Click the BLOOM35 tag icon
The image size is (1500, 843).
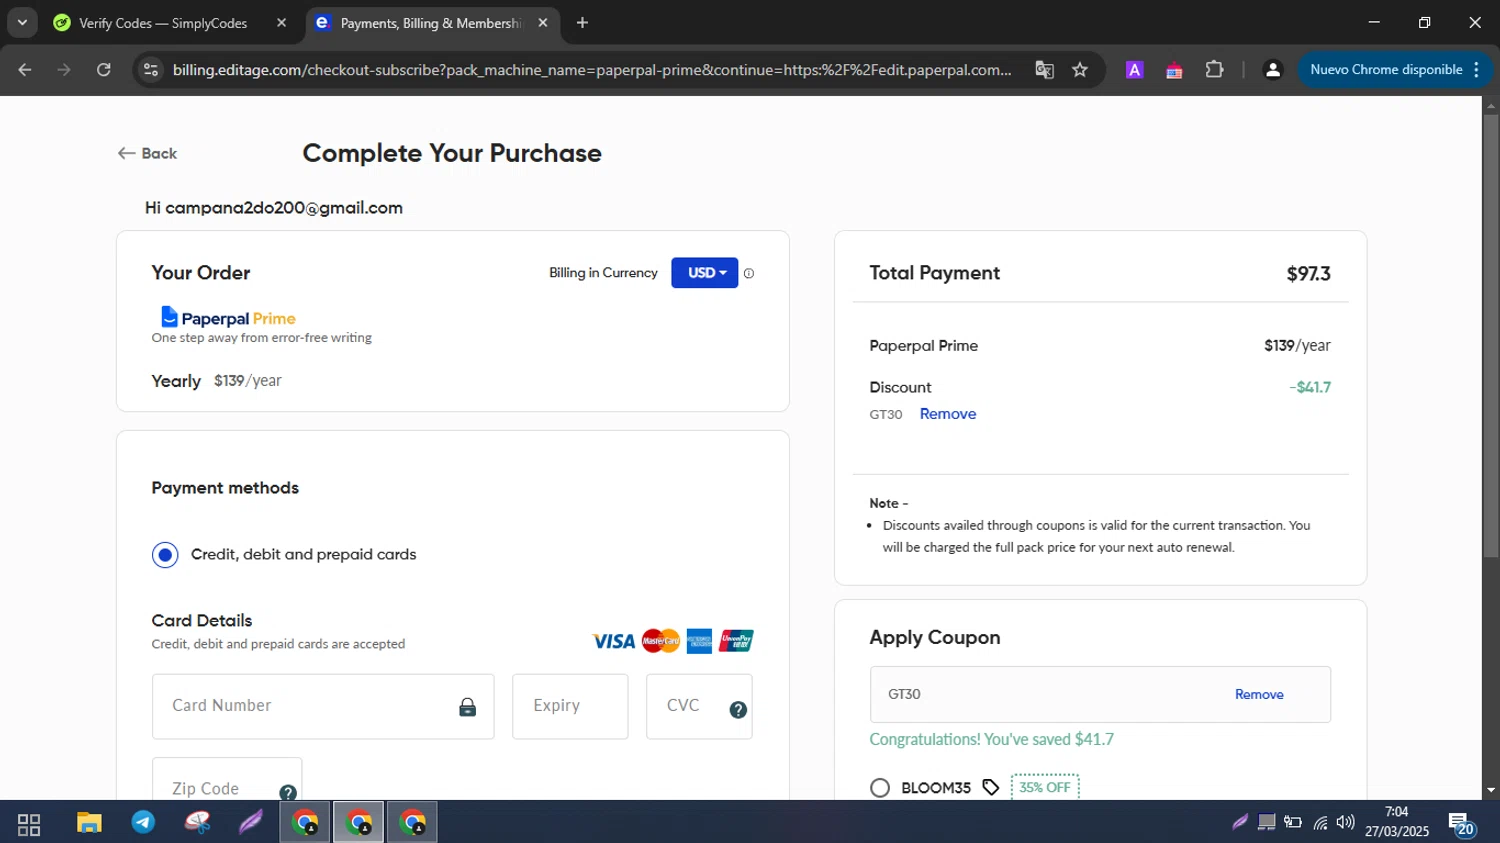[990, 788]
